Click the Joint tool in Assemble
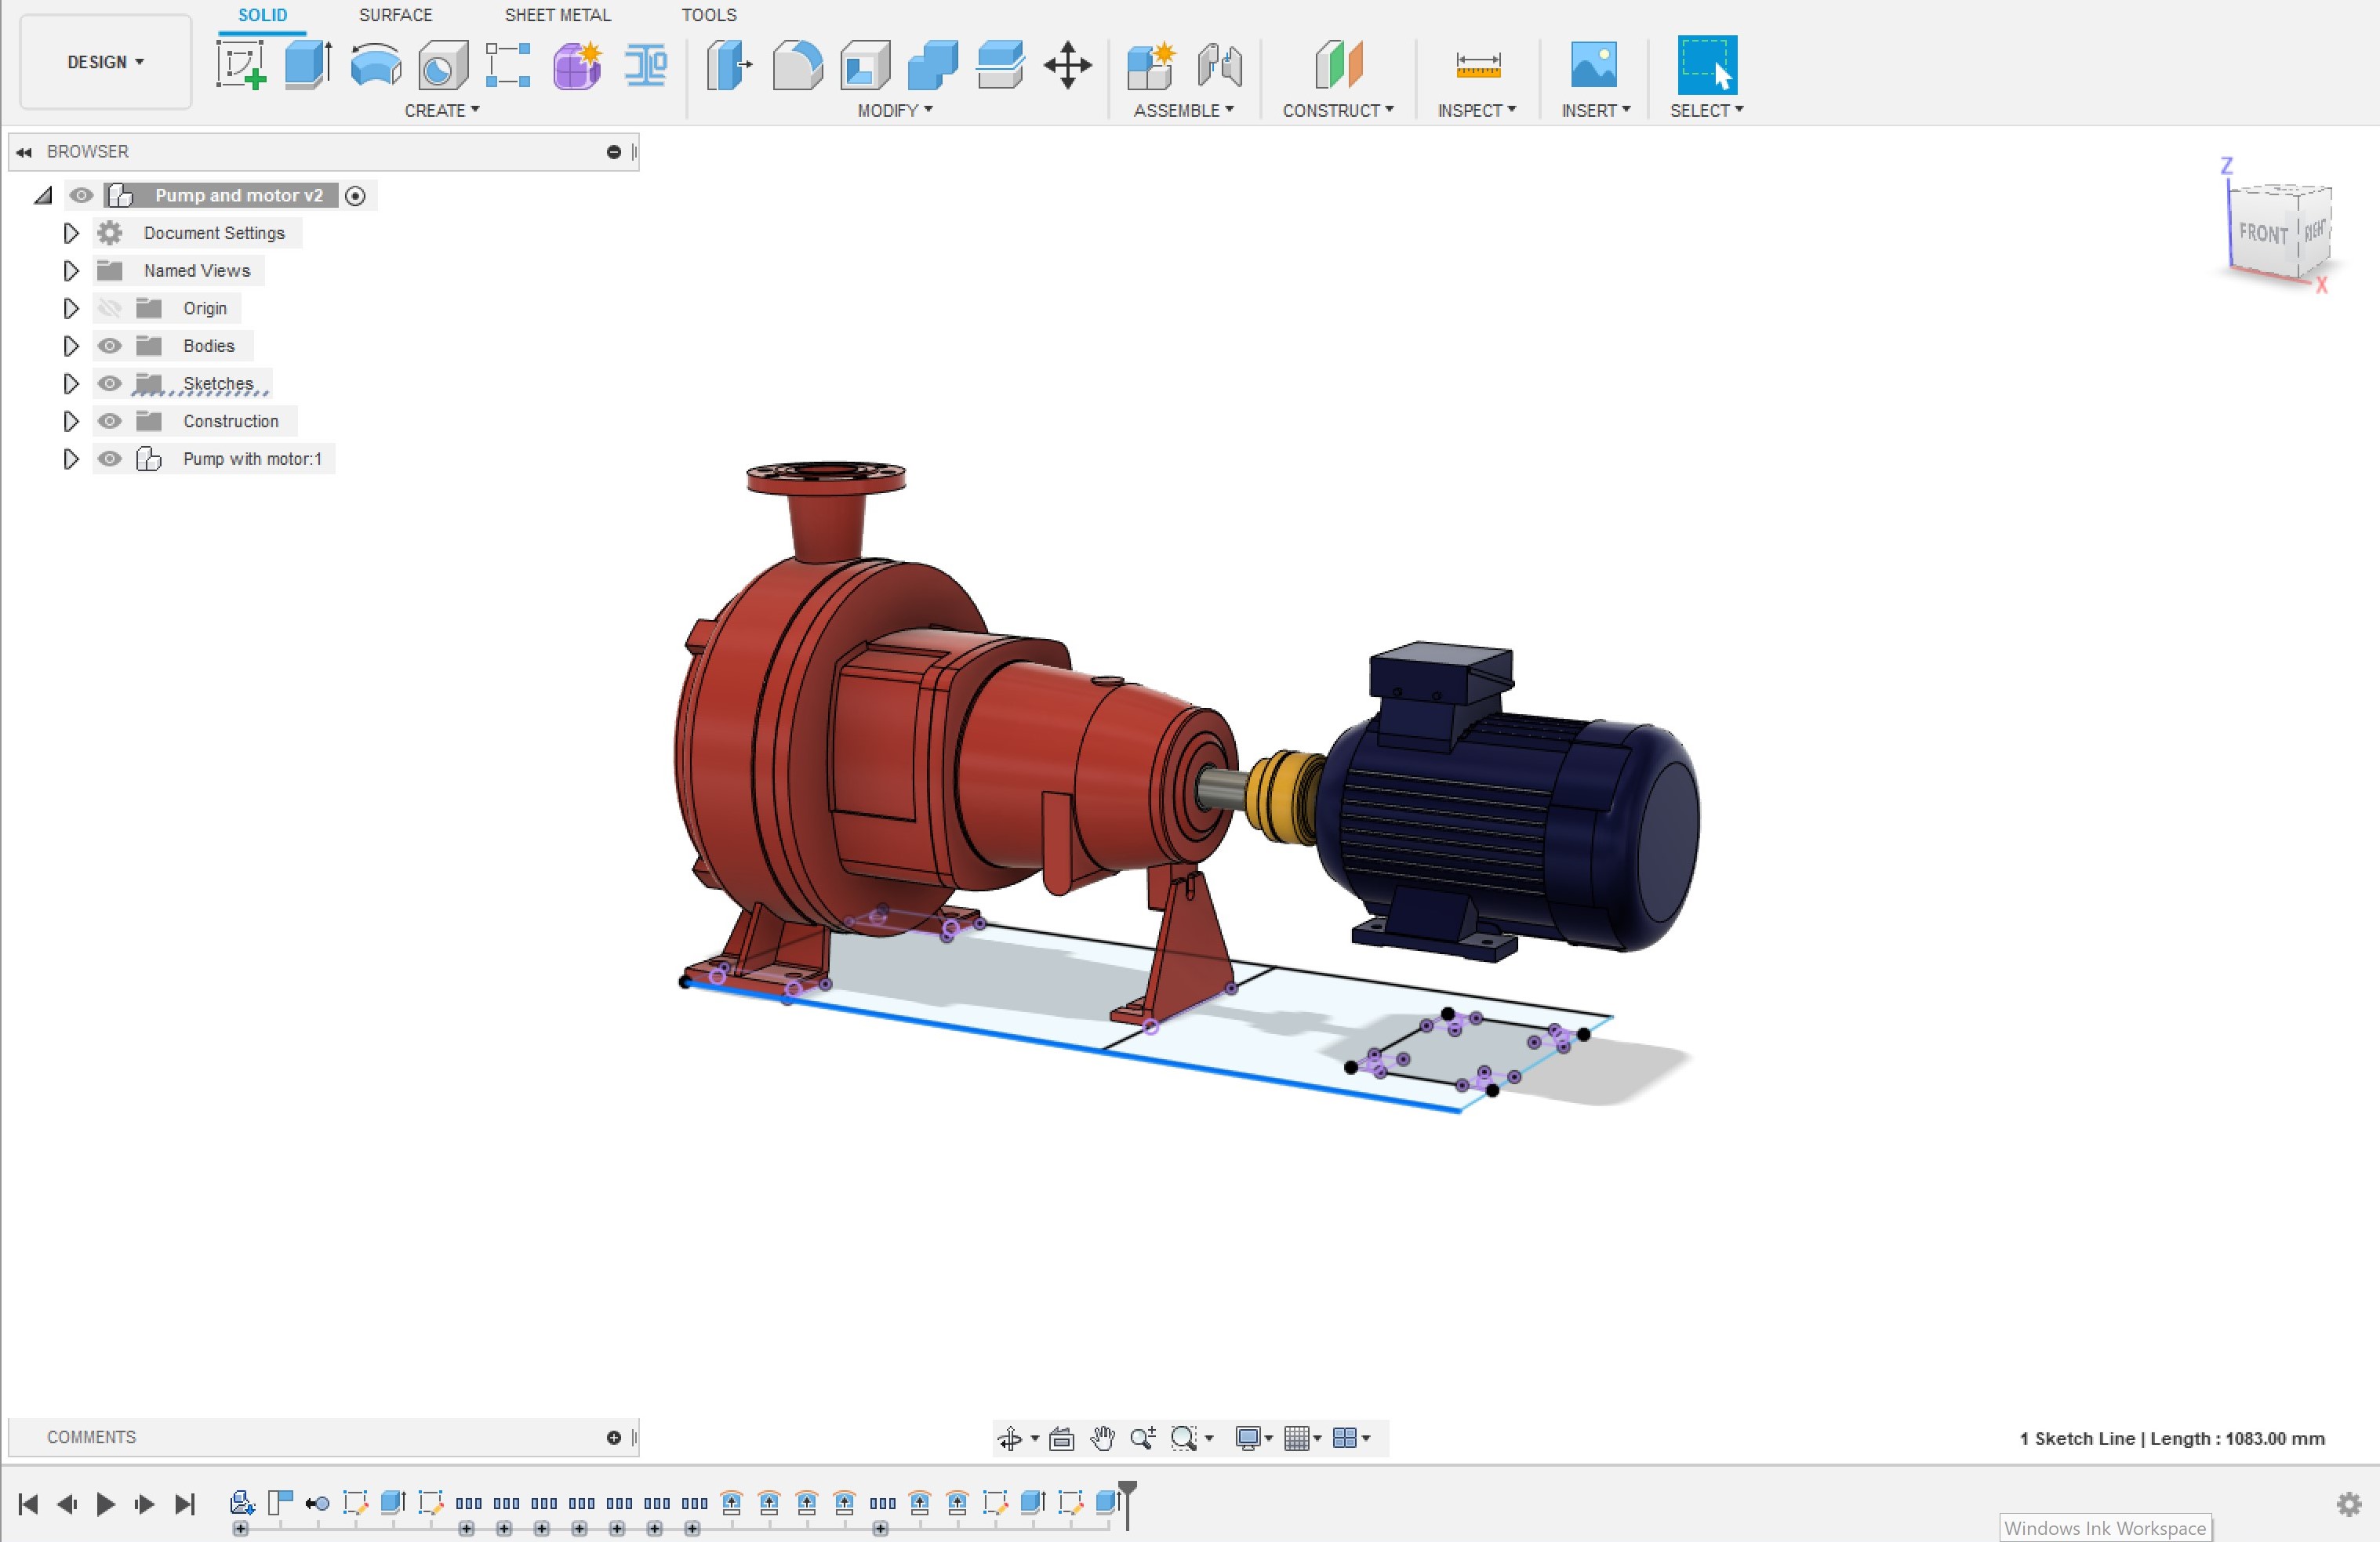The width and height of the screenshot is (2380, 1542). [1220, 65]
